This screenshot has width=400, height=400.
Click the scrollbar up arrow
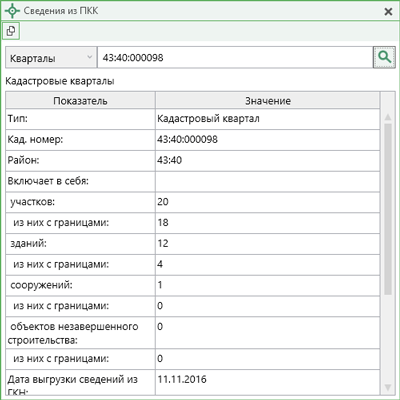(388, 117)
